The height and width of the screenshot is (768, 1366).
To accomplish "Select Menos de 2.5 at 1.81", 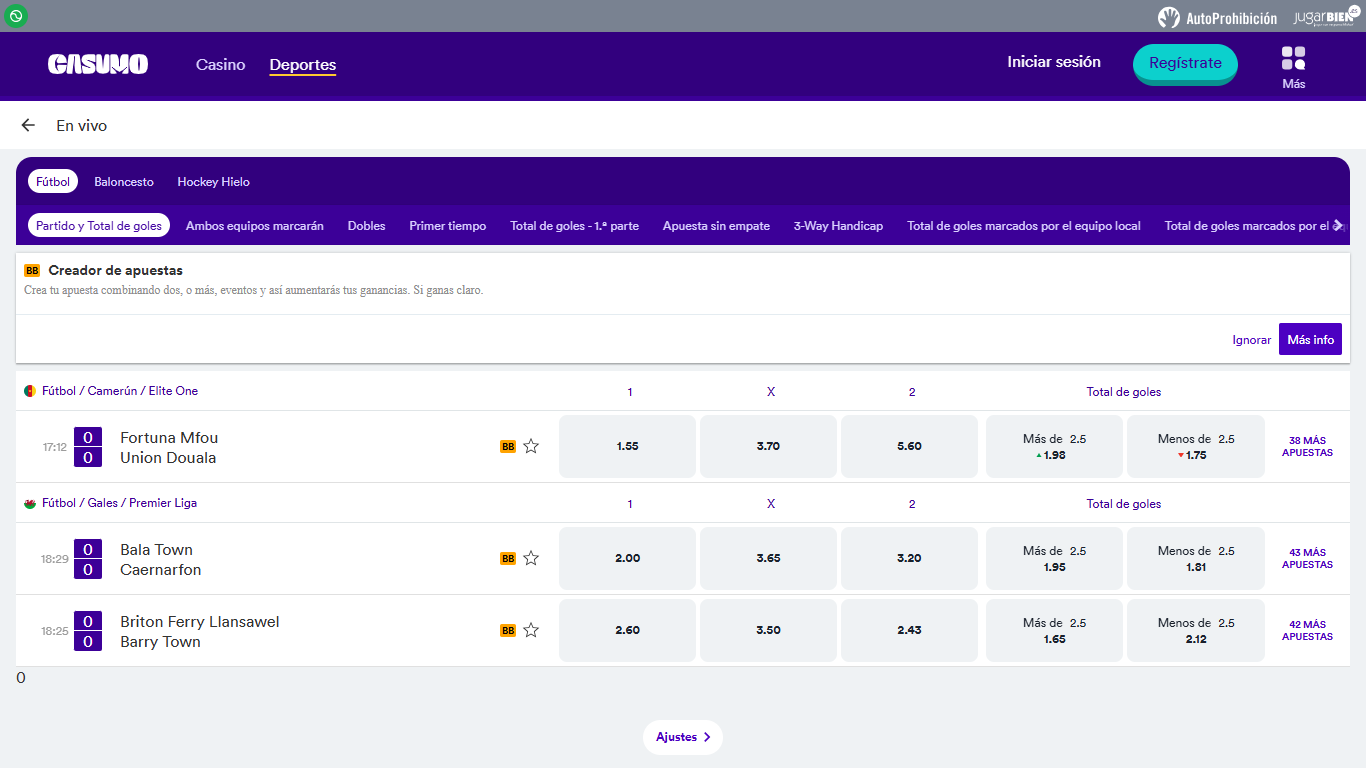I will click(1196, 558).
